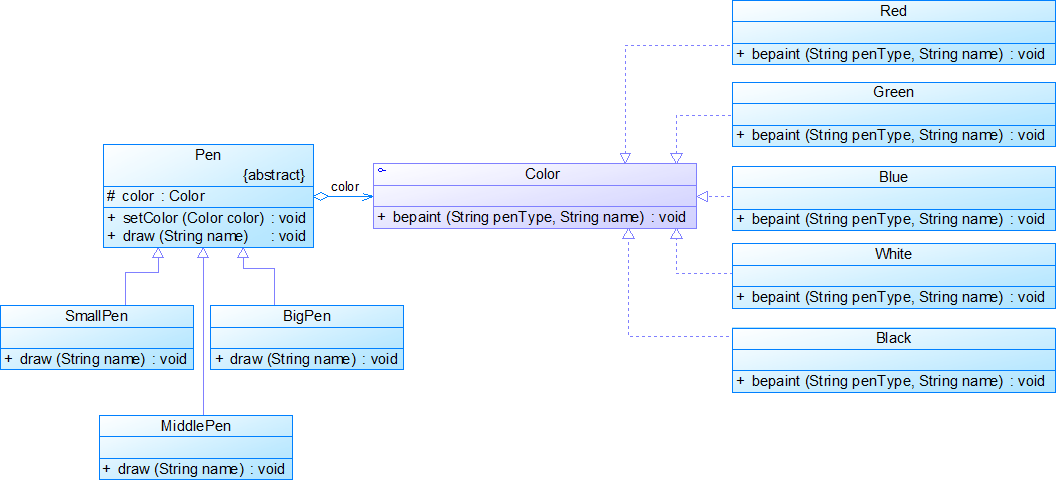Click the MiddlePen class title

click(x=196, y=426)
